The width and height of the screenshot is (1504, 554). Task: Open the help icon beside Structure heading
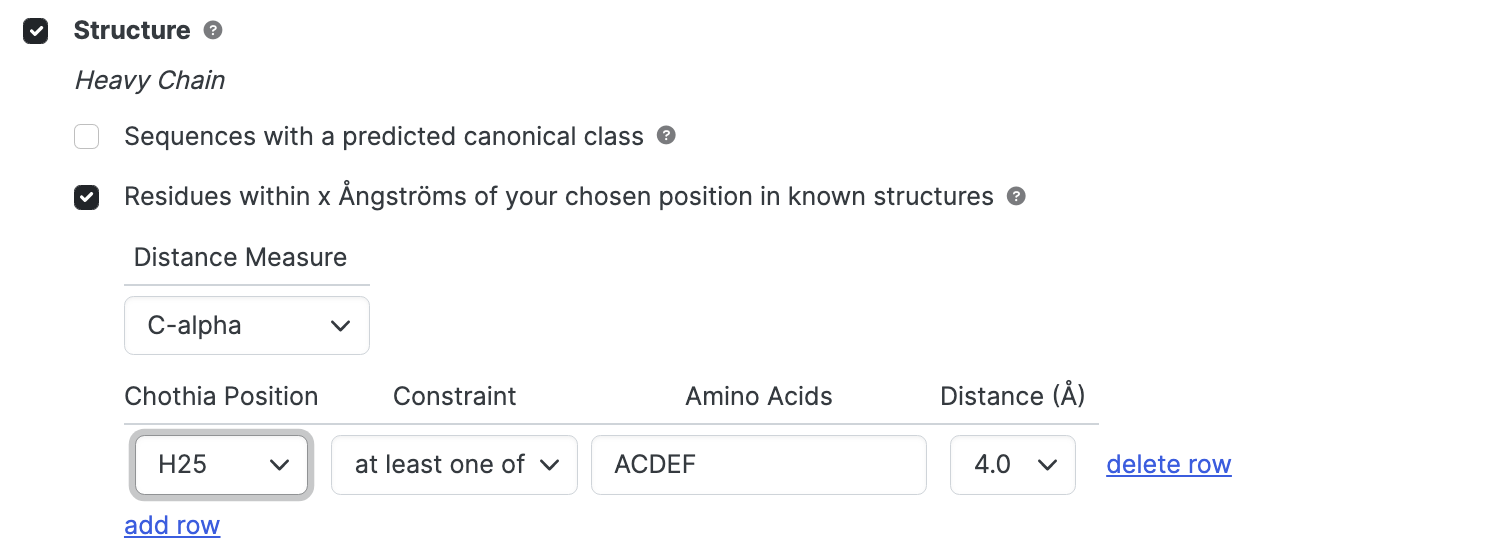coord(213,30)
